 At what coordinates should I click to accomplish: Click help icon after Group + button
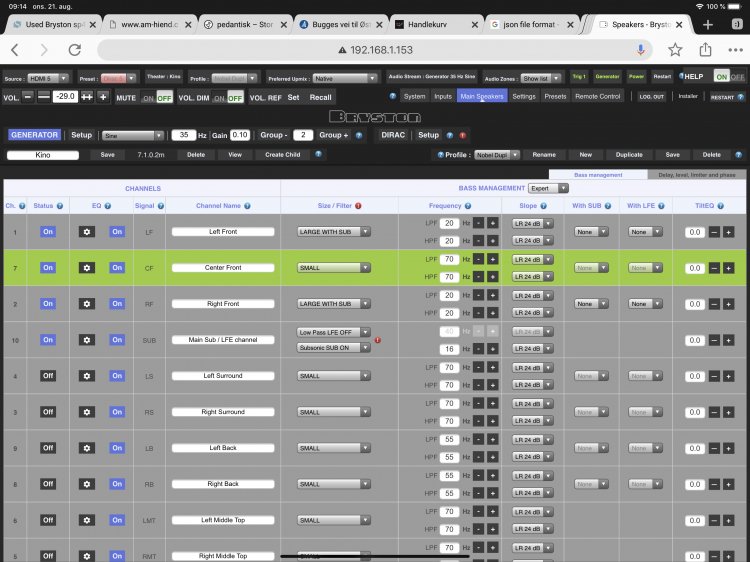(359, 135)
